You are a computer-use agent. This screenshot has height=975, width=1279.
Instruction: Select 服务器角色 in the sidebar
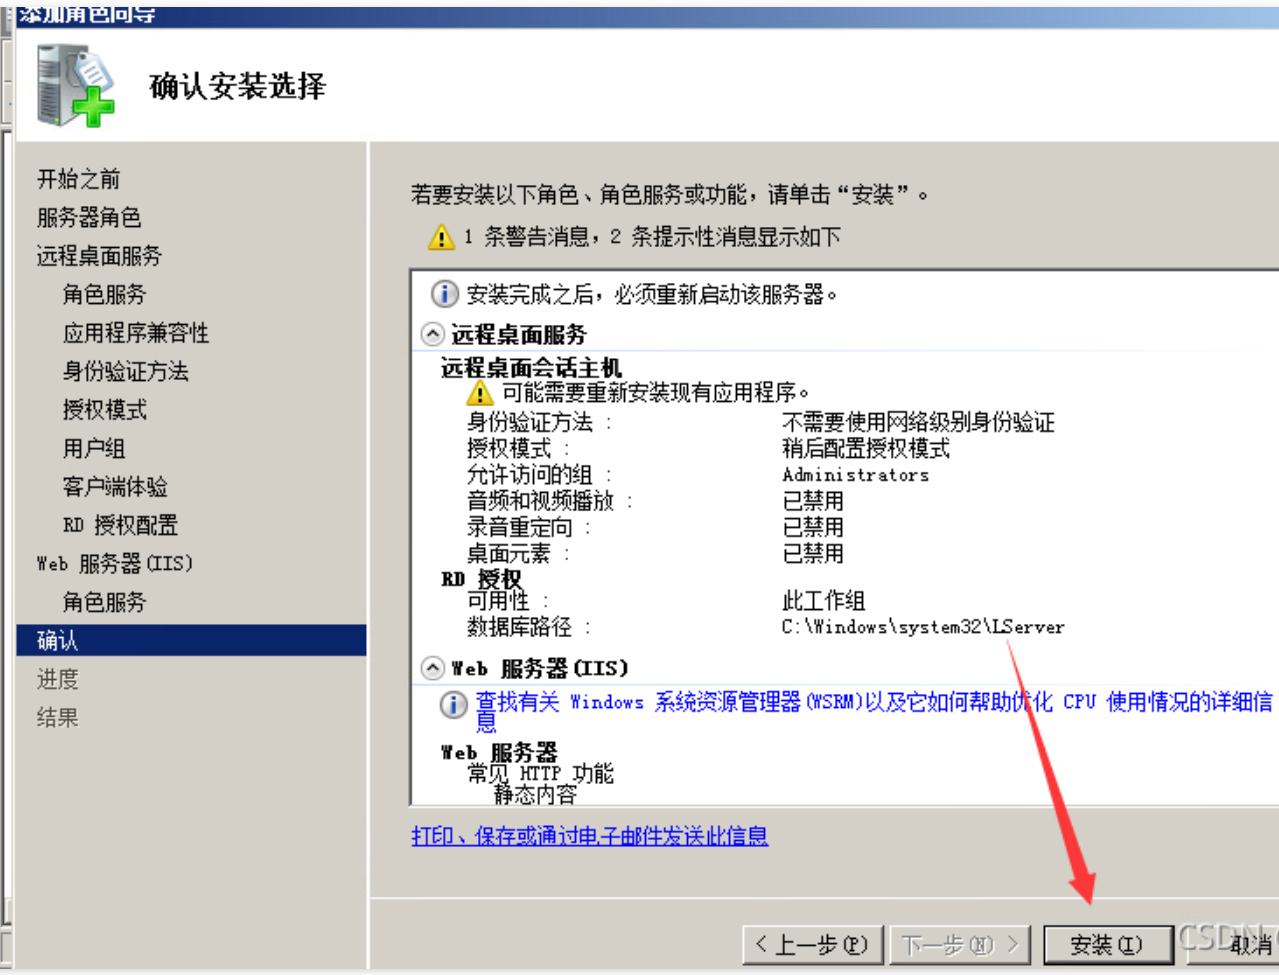pyautogui.click(x=89, y=217)
